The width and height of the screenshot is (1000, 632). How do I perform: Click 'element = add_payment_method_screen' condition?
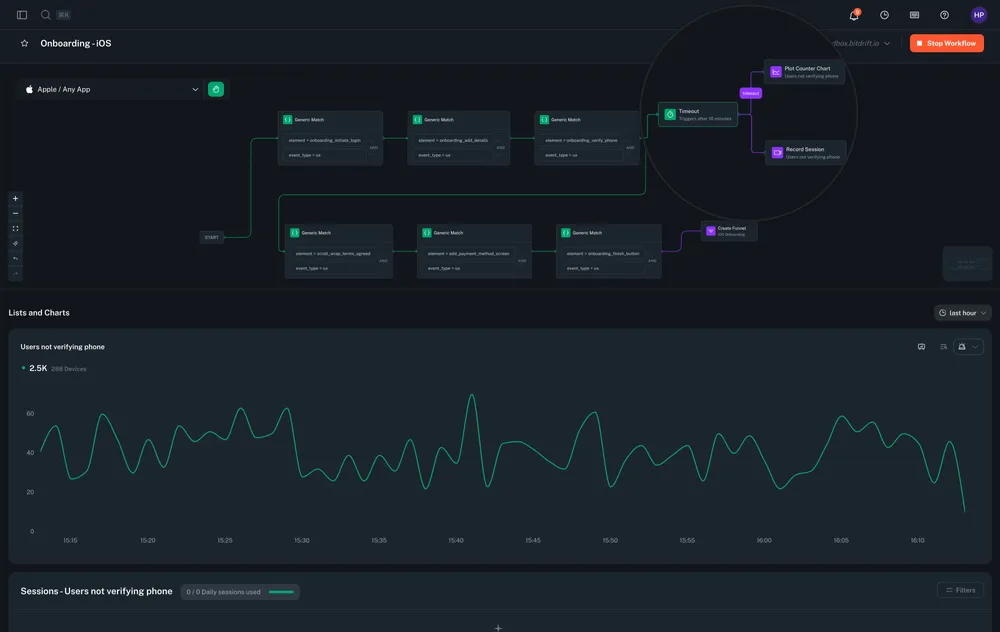point(468,254)
